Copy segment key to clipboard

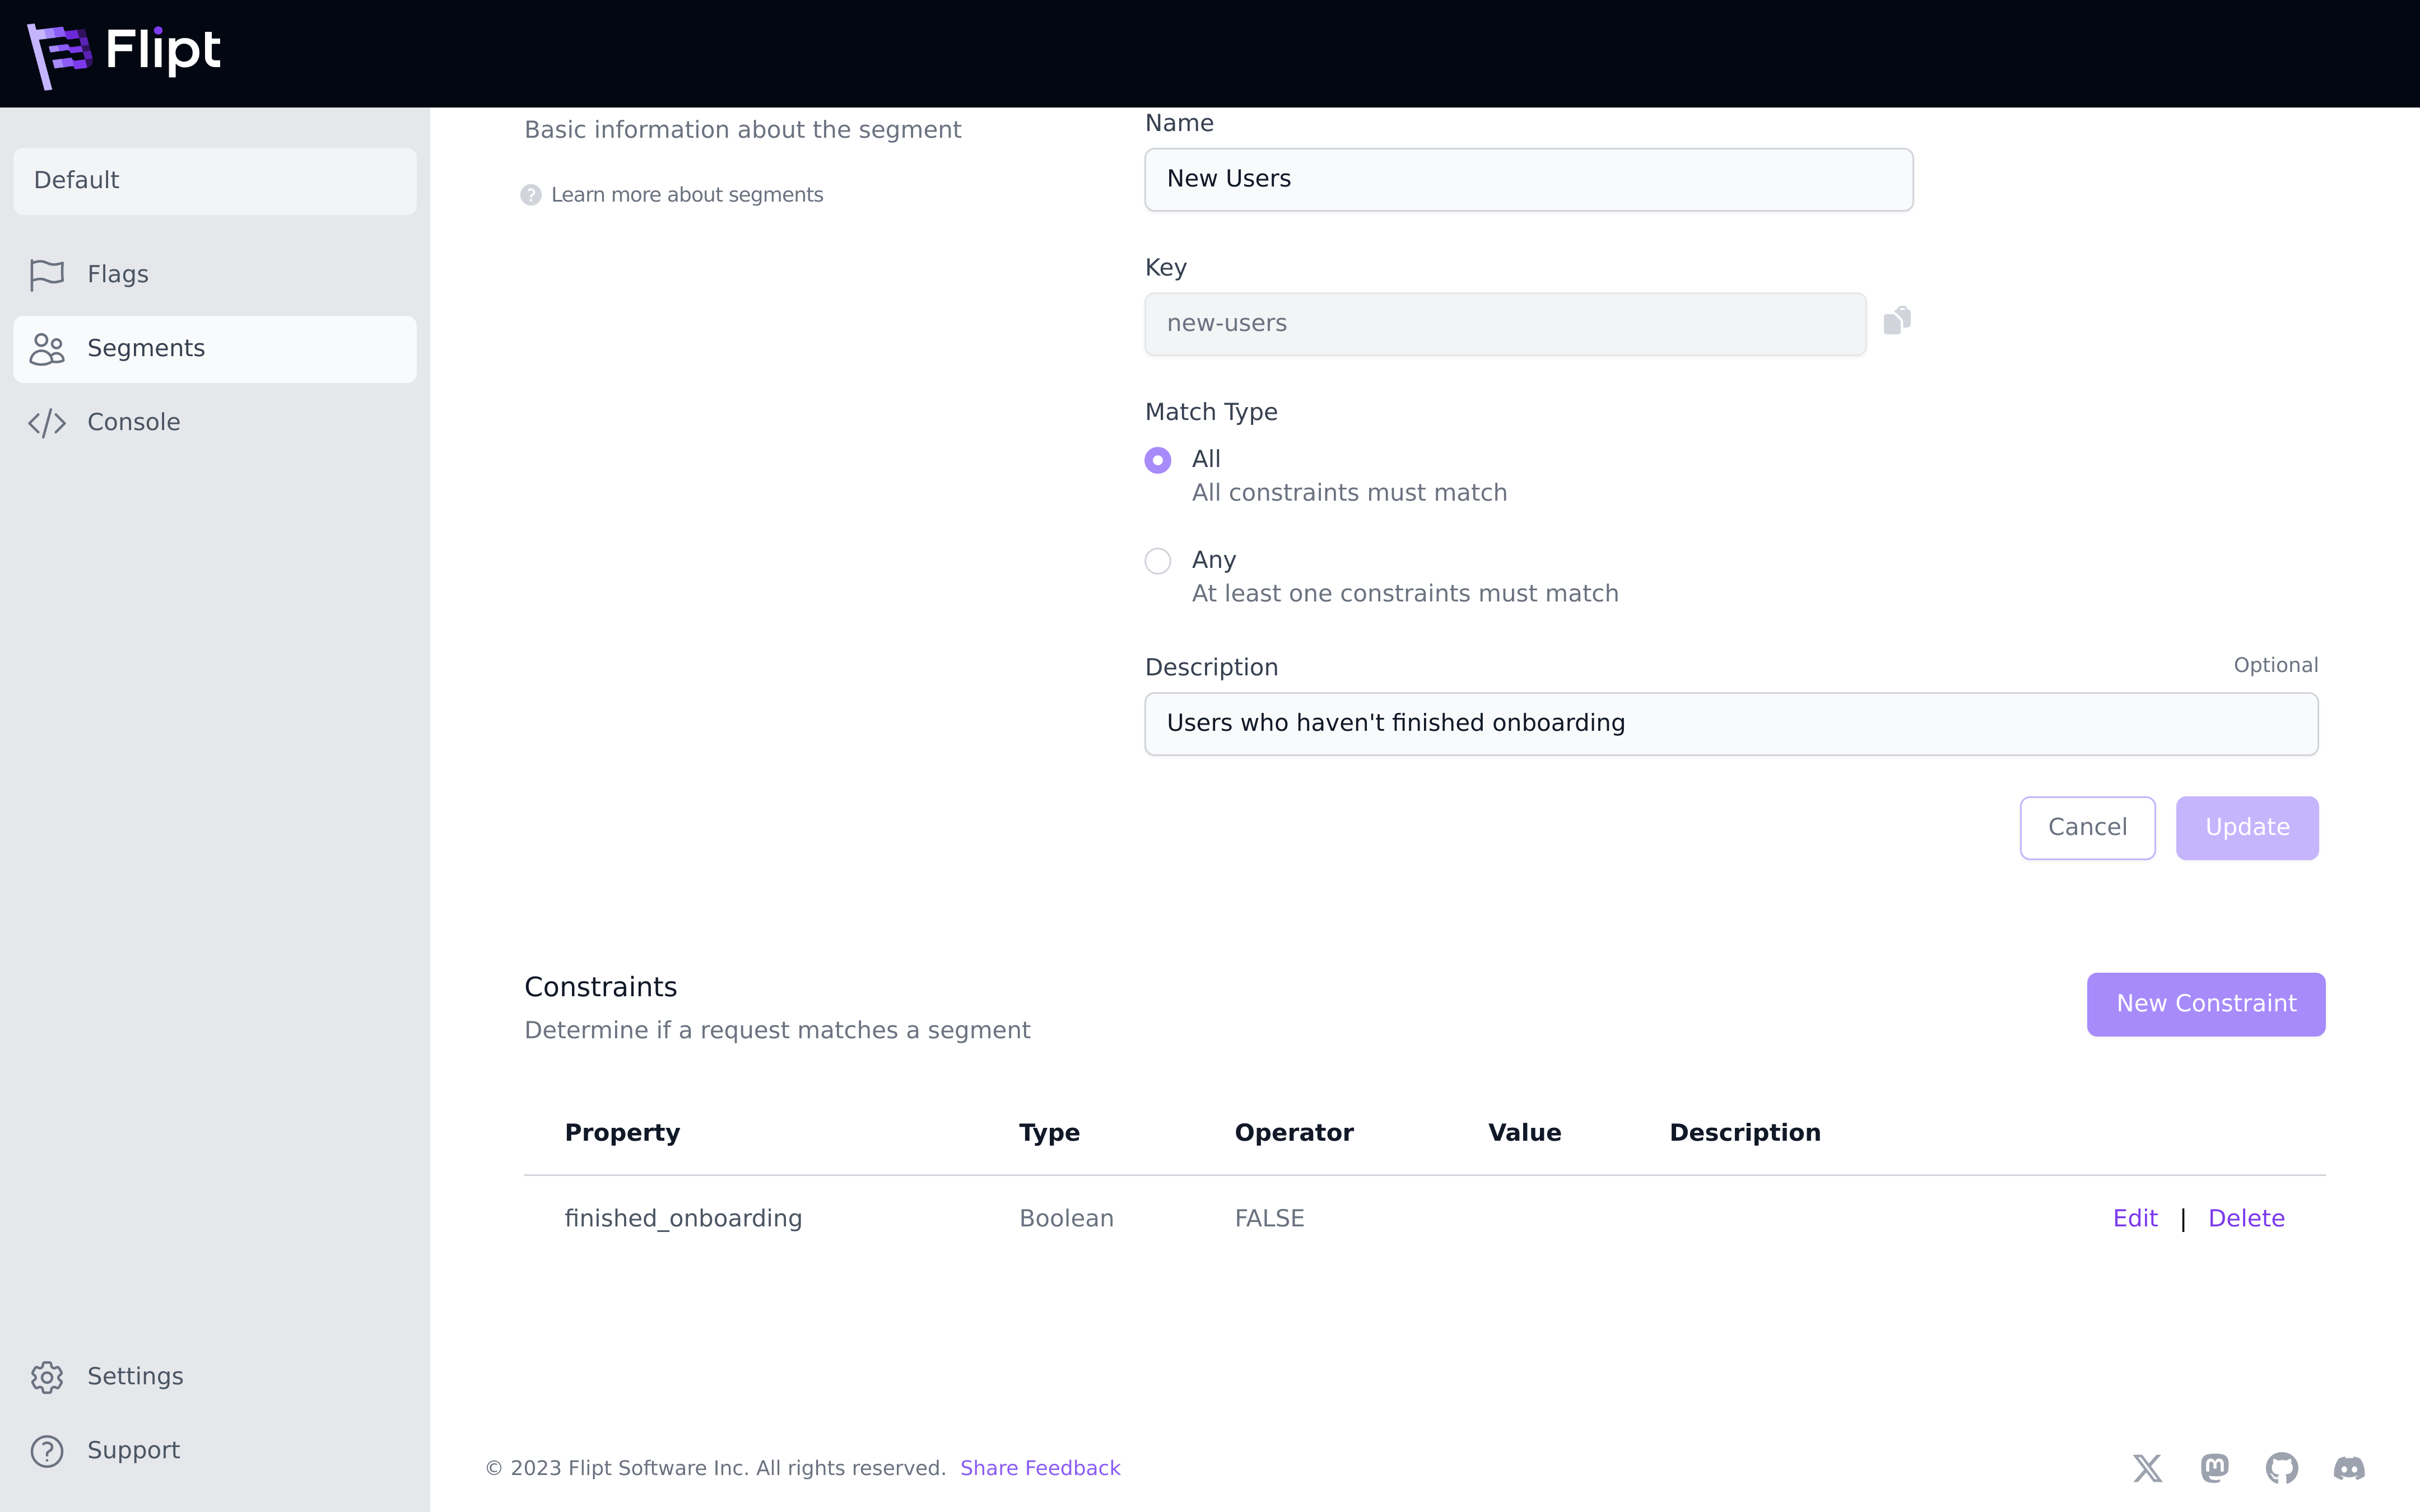click(x=1897, y=321)
